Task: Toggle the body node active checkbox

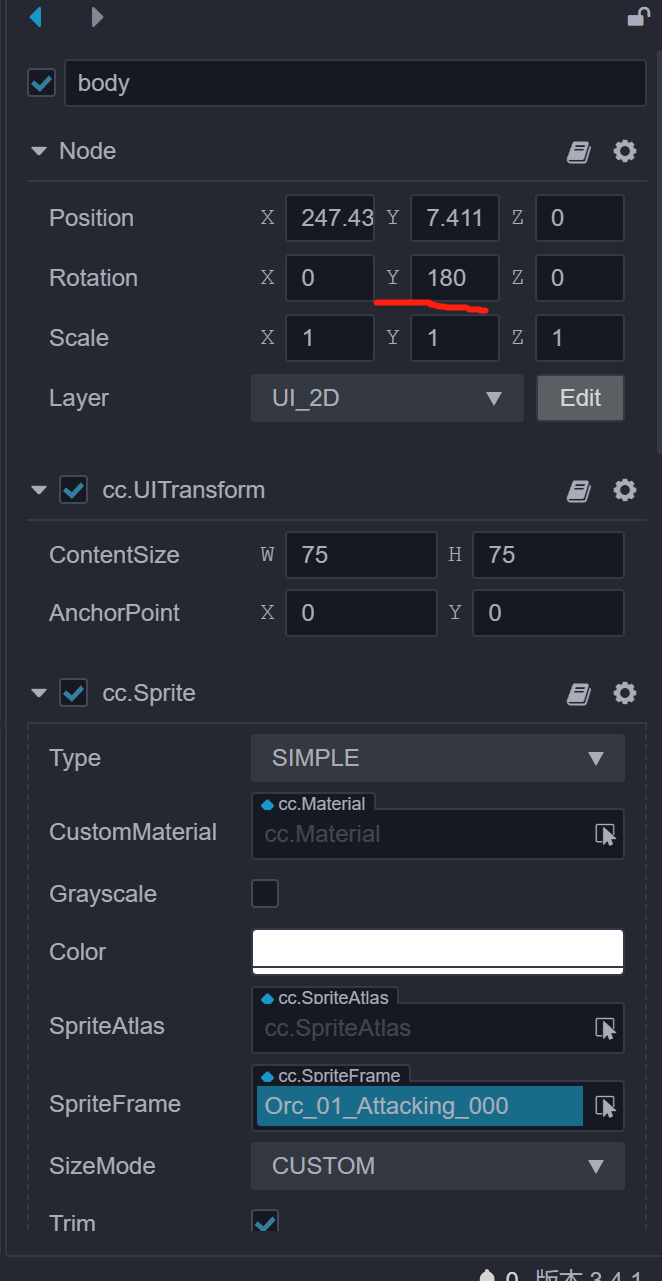Action: click(41, 83)
